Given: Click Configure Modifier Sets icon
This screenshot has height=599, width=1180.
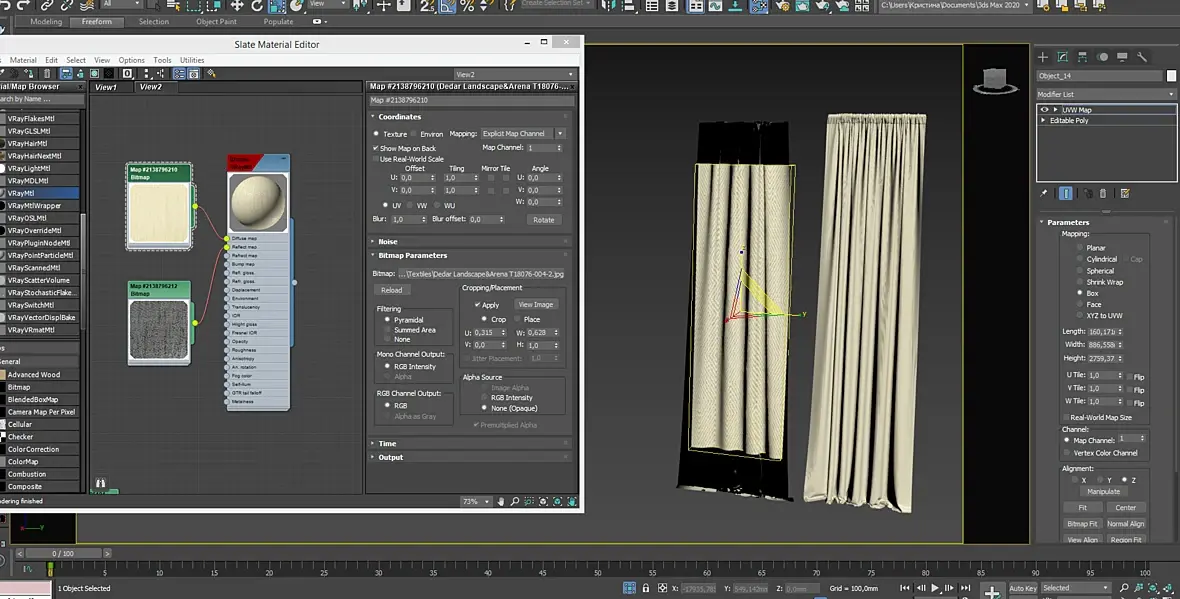Looking at the screenshot, I should [x=1125, y=193].
